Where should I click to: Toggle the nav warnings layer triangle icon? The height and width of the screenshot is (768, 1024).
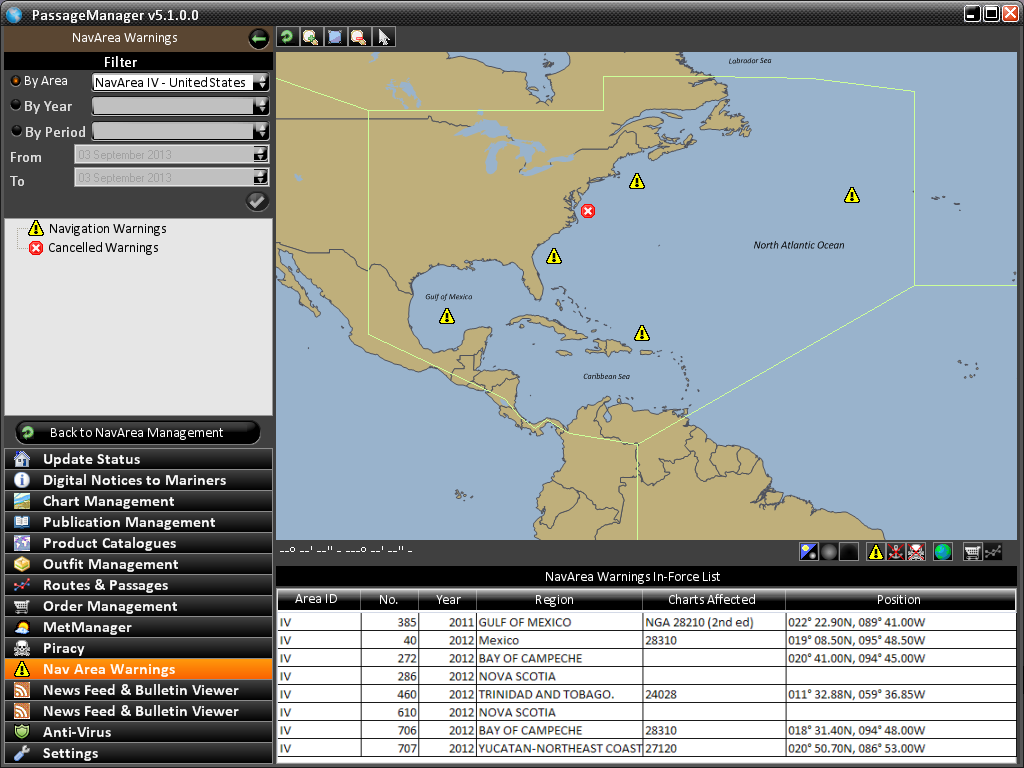[x=876, y=552]
